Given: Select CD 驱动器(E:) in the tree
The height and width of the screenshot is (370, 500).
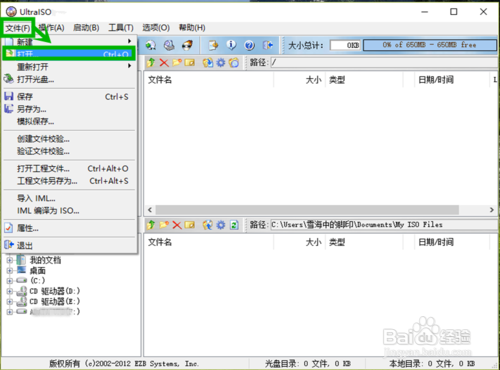Looking at the screenshot, I should click(x=55, y=301).
